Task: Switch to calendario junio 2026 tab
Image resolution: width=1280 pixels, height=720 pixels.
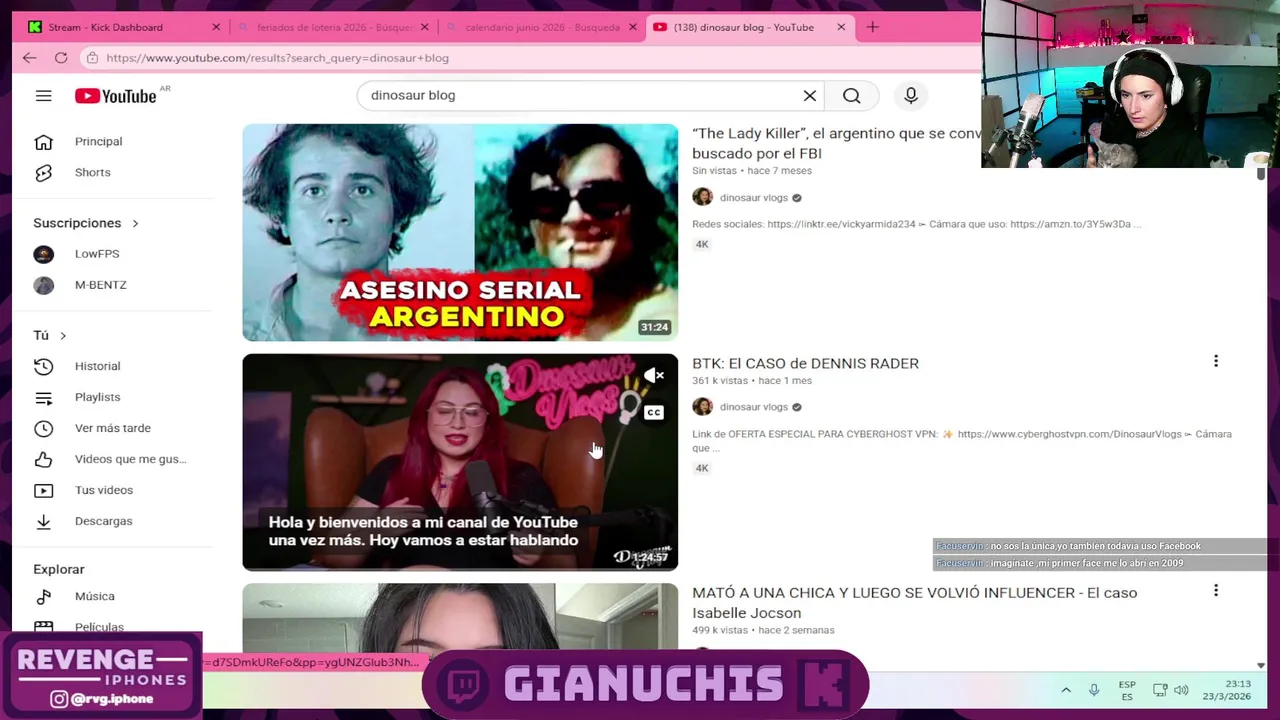Action: (542, 27)
